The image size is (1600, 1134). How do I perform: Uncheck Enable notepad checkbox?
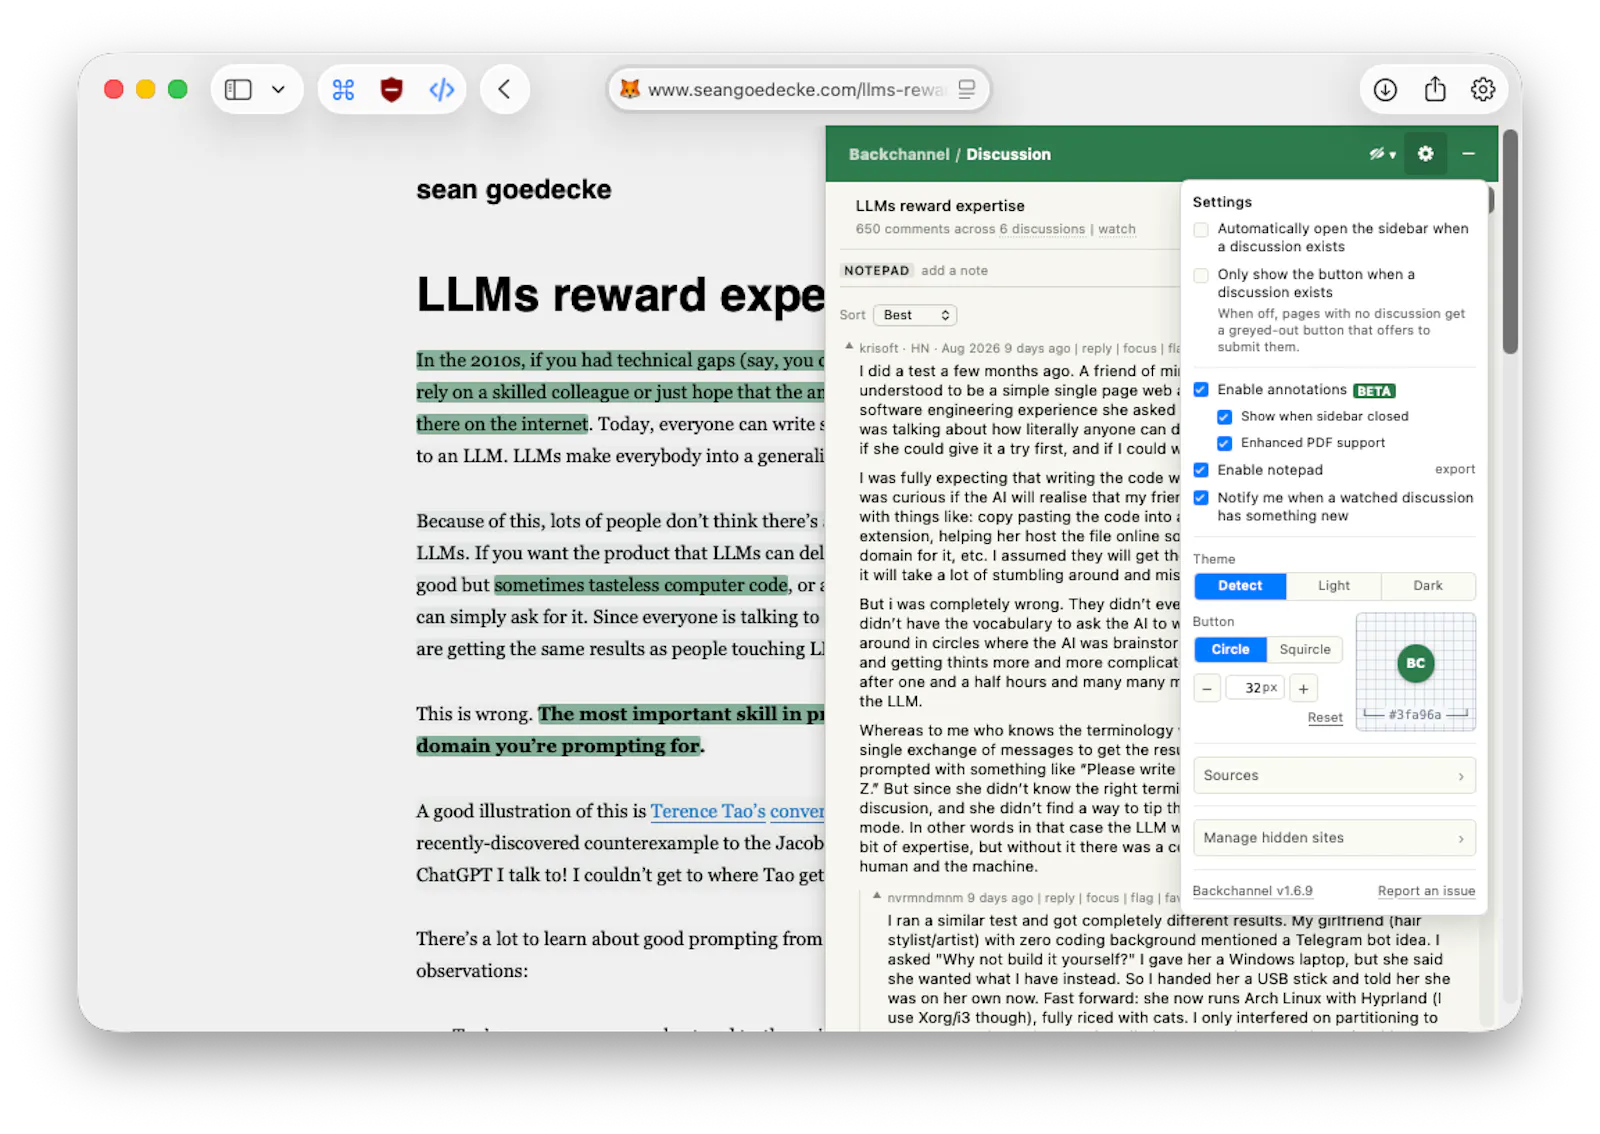pyautogui.click(x=1201, y=470)
